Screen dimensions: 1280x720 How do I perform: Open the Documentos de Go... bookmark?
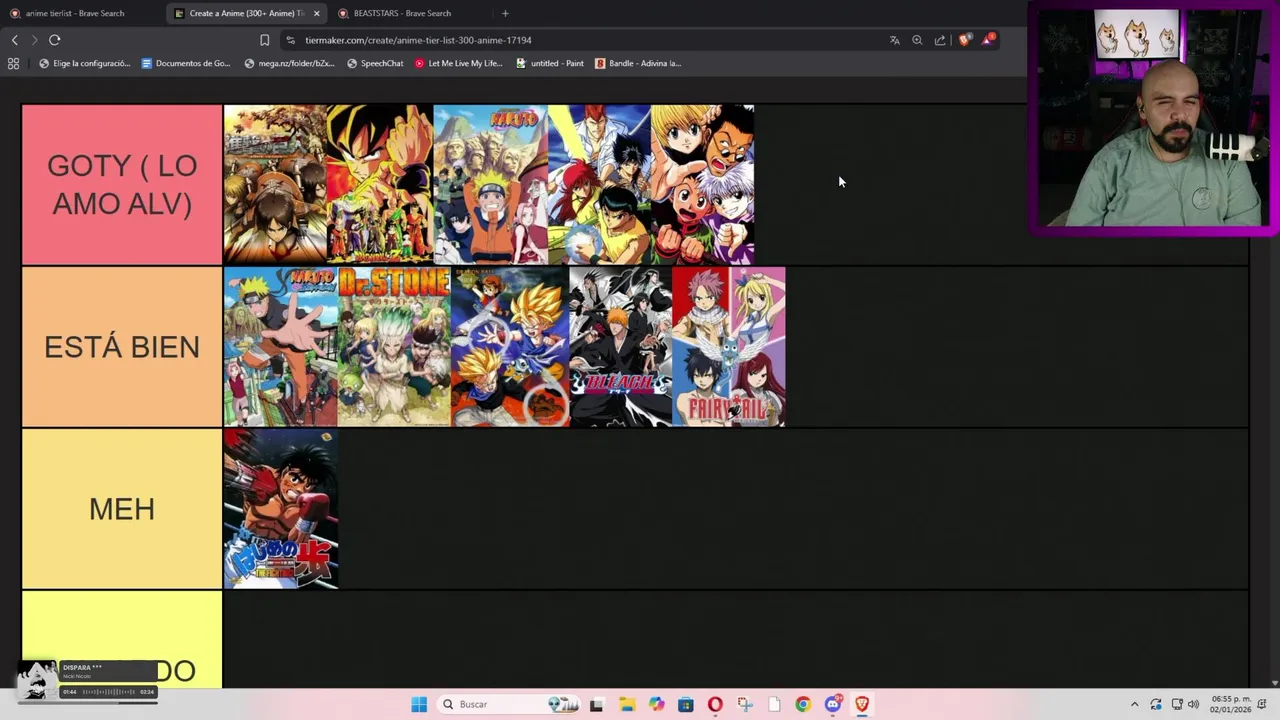186,63
